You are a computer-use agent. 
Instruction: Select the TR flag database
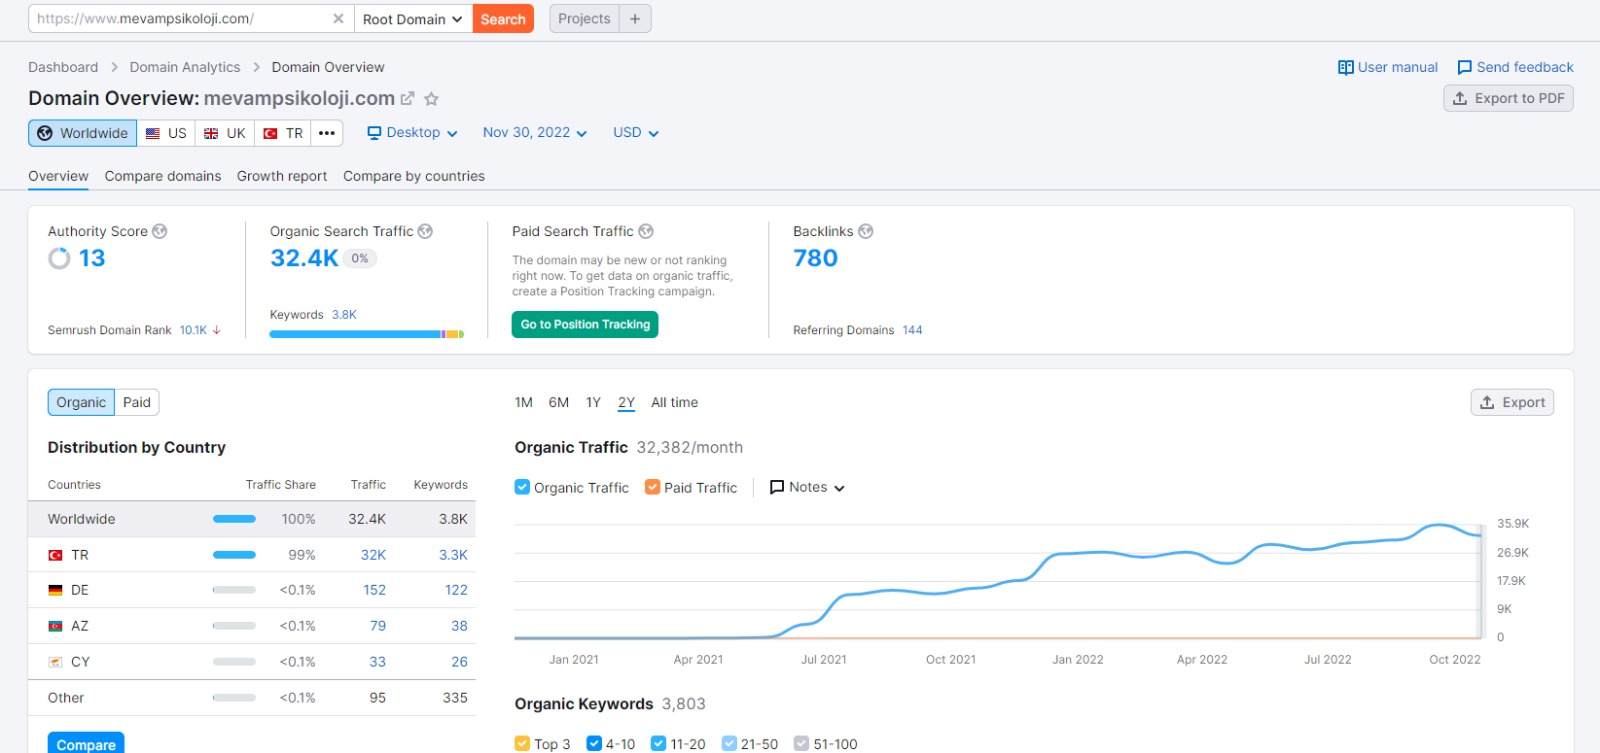pyautogui.click(x=283, y=133)
